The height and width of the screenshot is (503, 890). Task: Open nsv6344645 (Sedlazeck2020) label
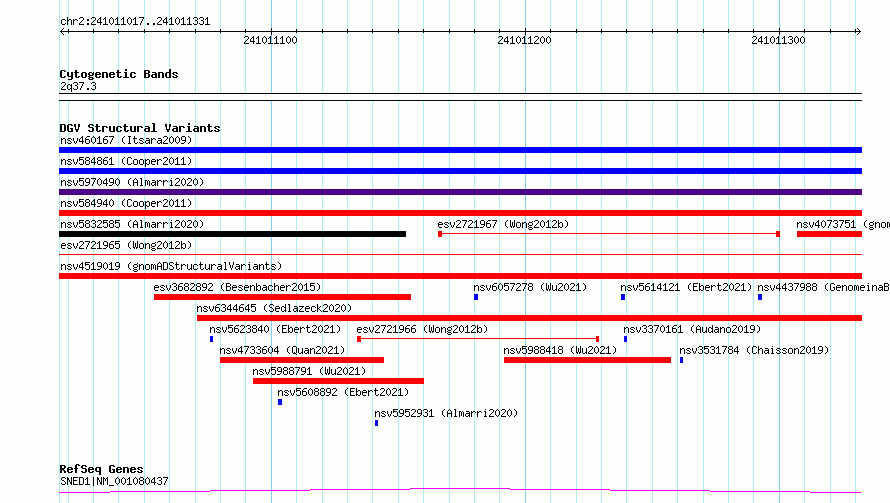coord(274,308)
